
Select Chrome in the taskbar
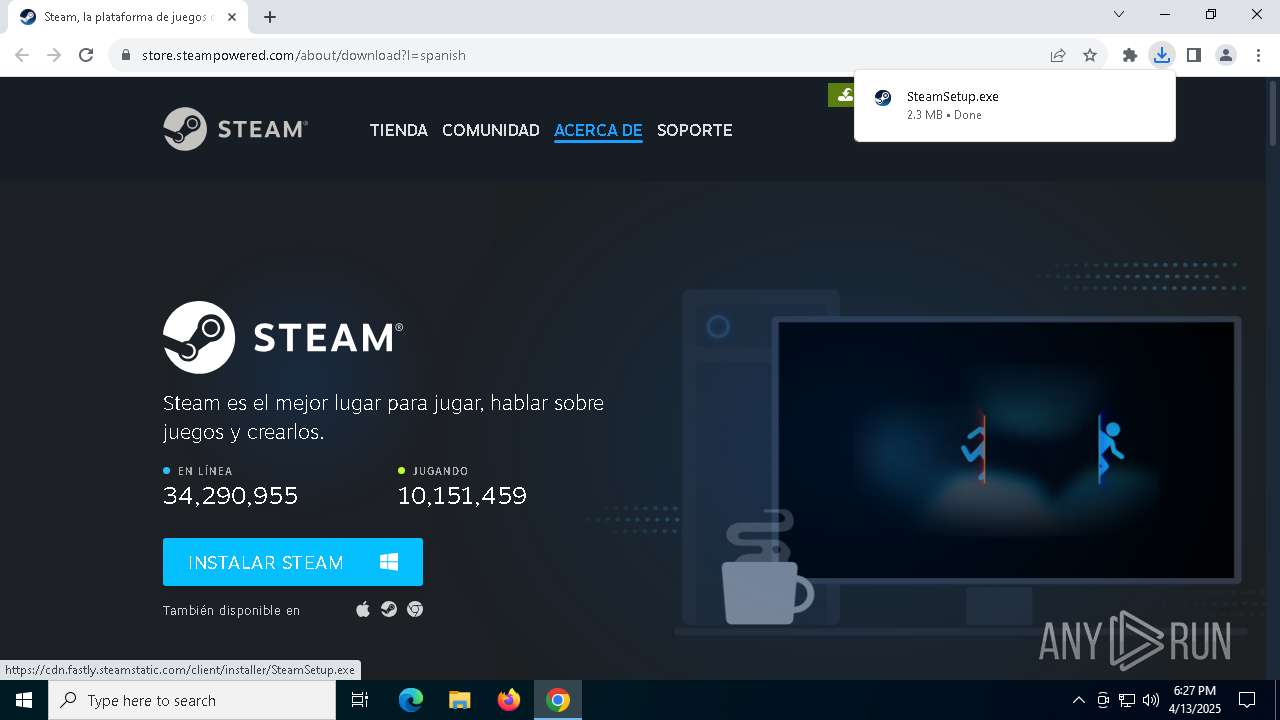pyautogui.click(x=558, y=700)
